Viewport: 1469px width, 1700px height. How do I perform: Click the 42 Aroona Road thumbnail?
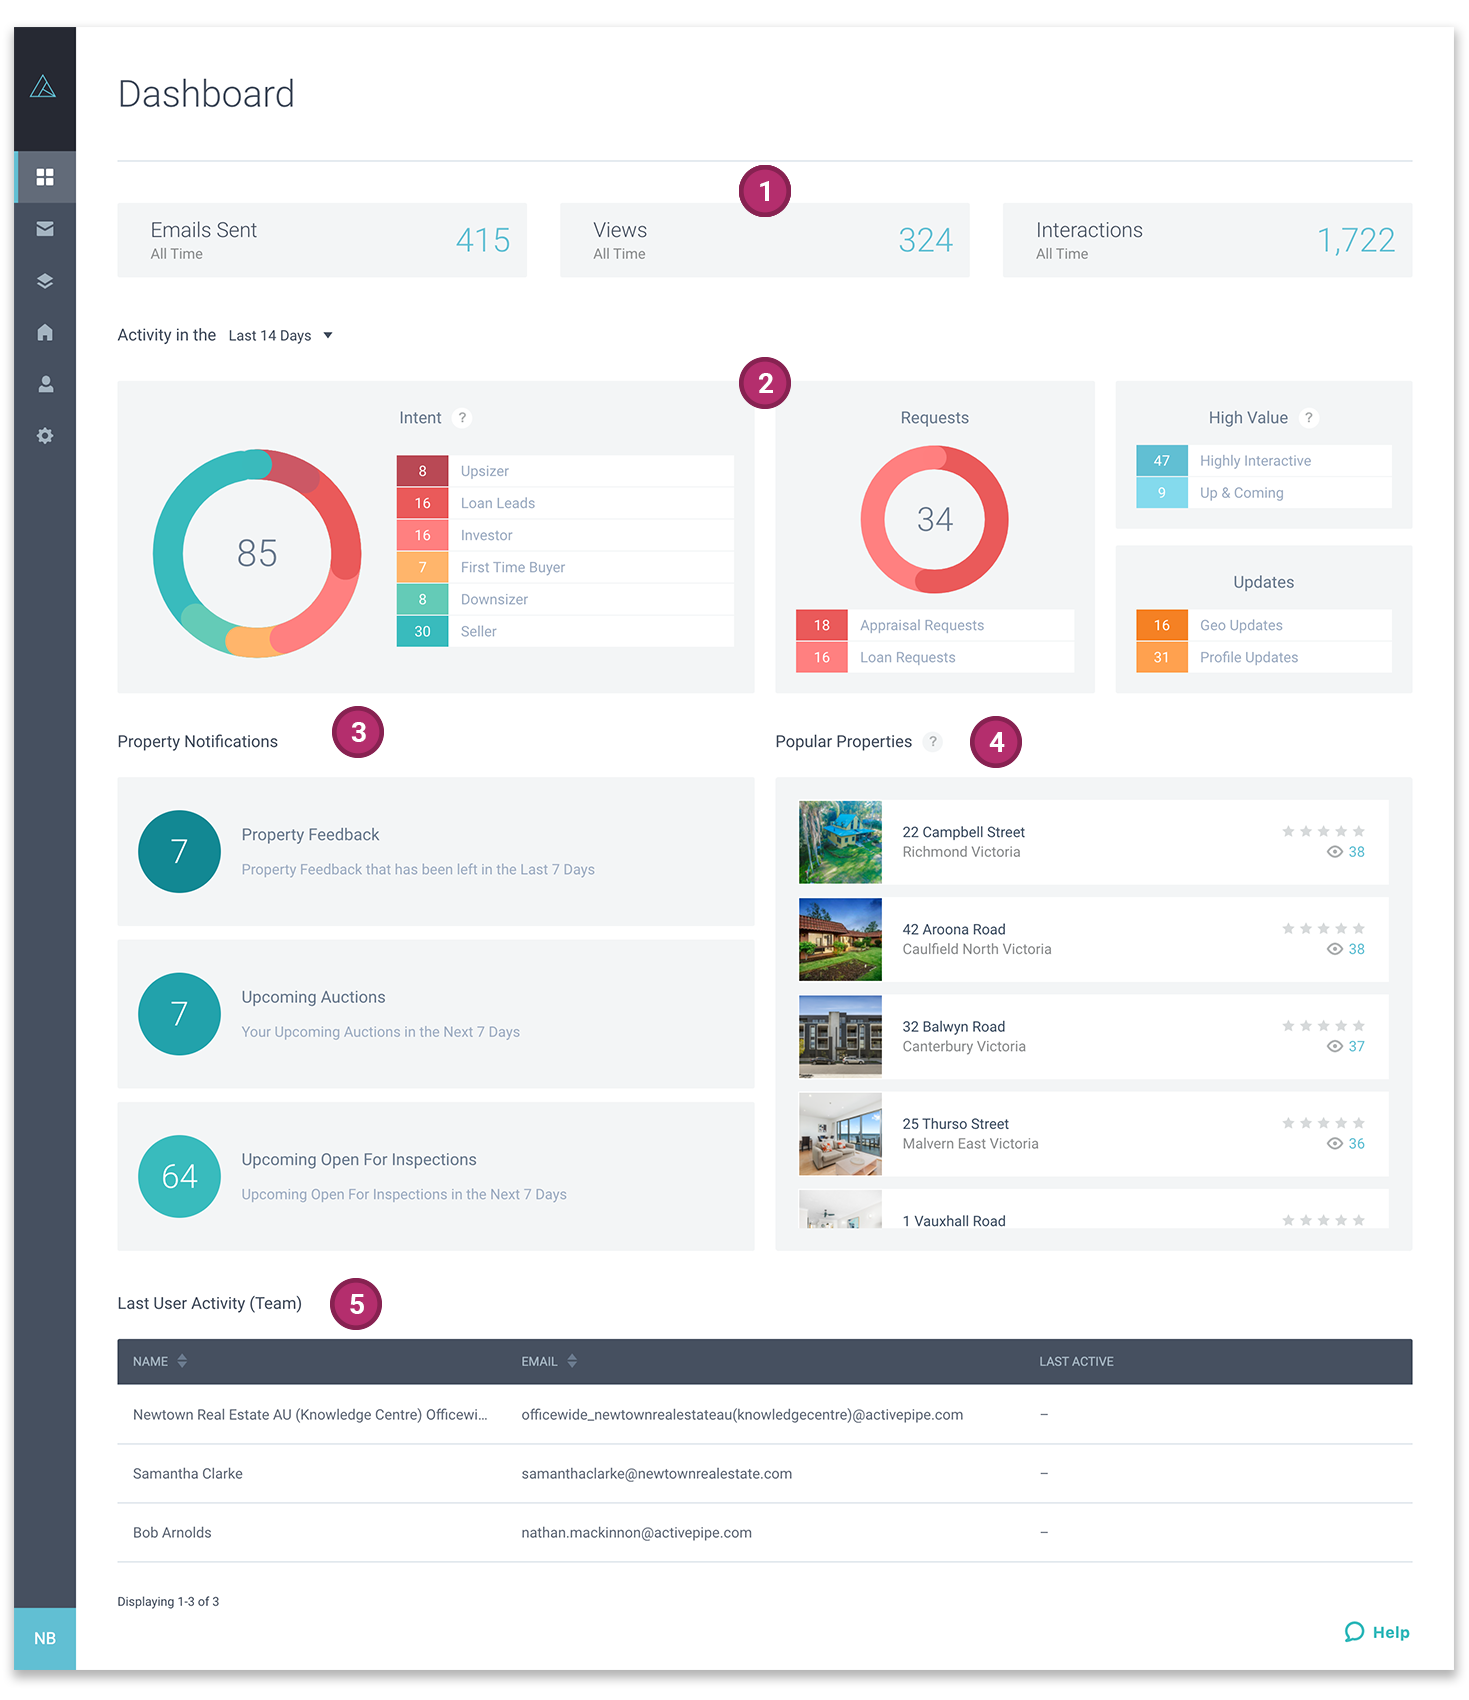(840, 939)
